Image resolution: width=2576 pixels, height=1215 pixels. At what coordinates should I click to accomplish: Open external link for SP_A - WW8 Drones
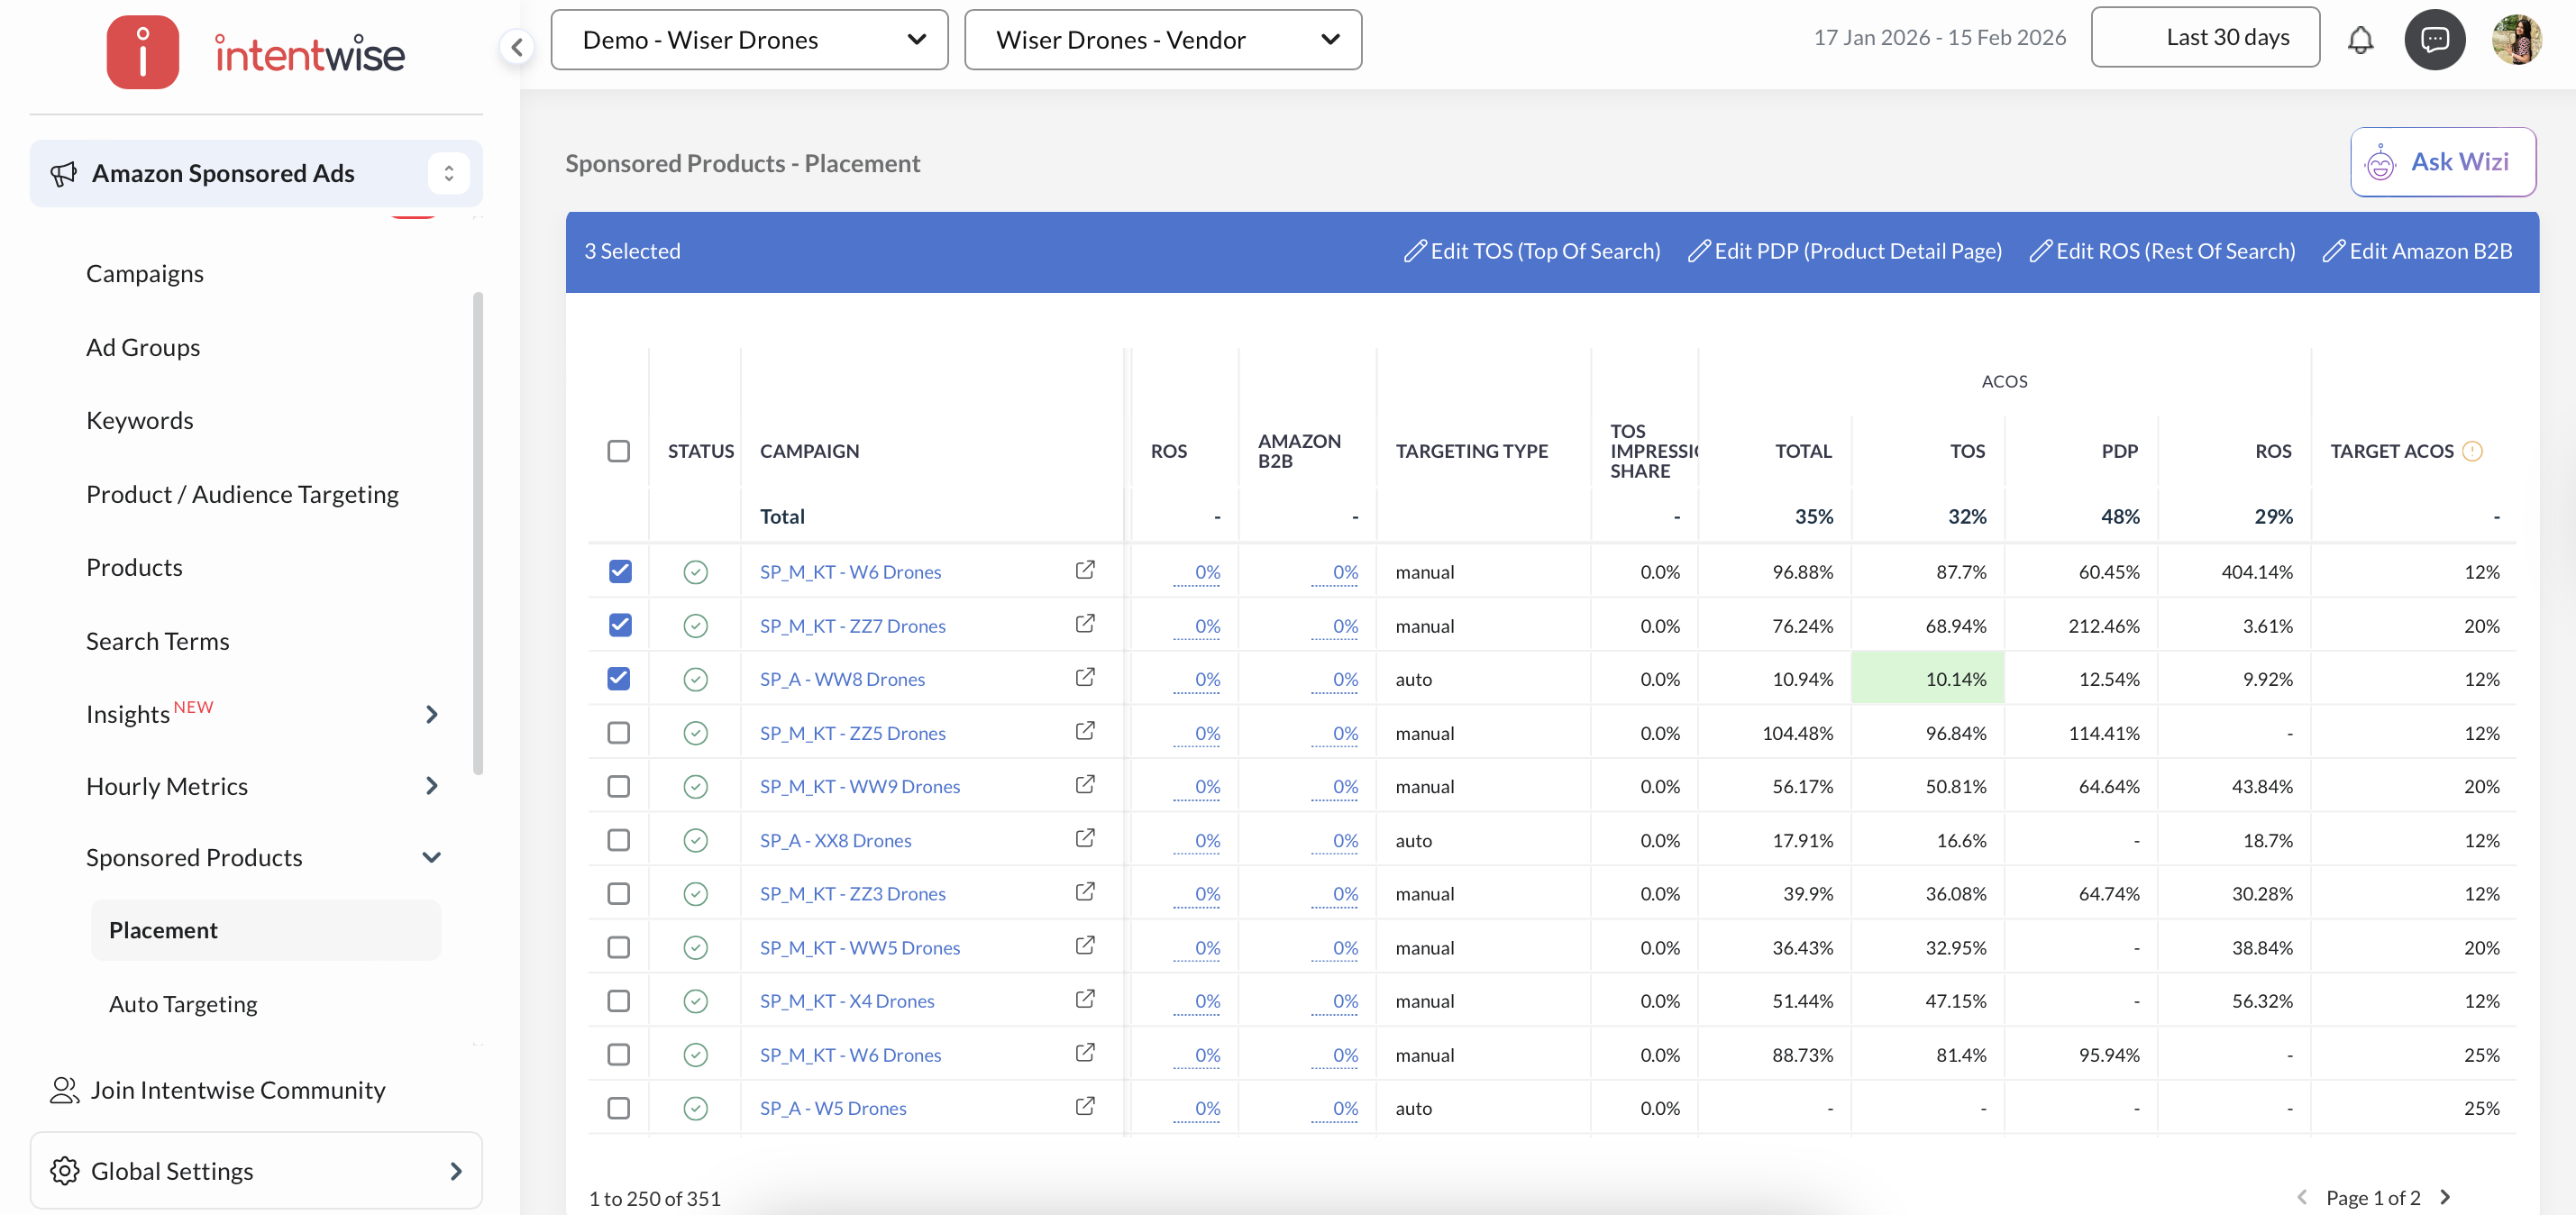click(1084, 678)
